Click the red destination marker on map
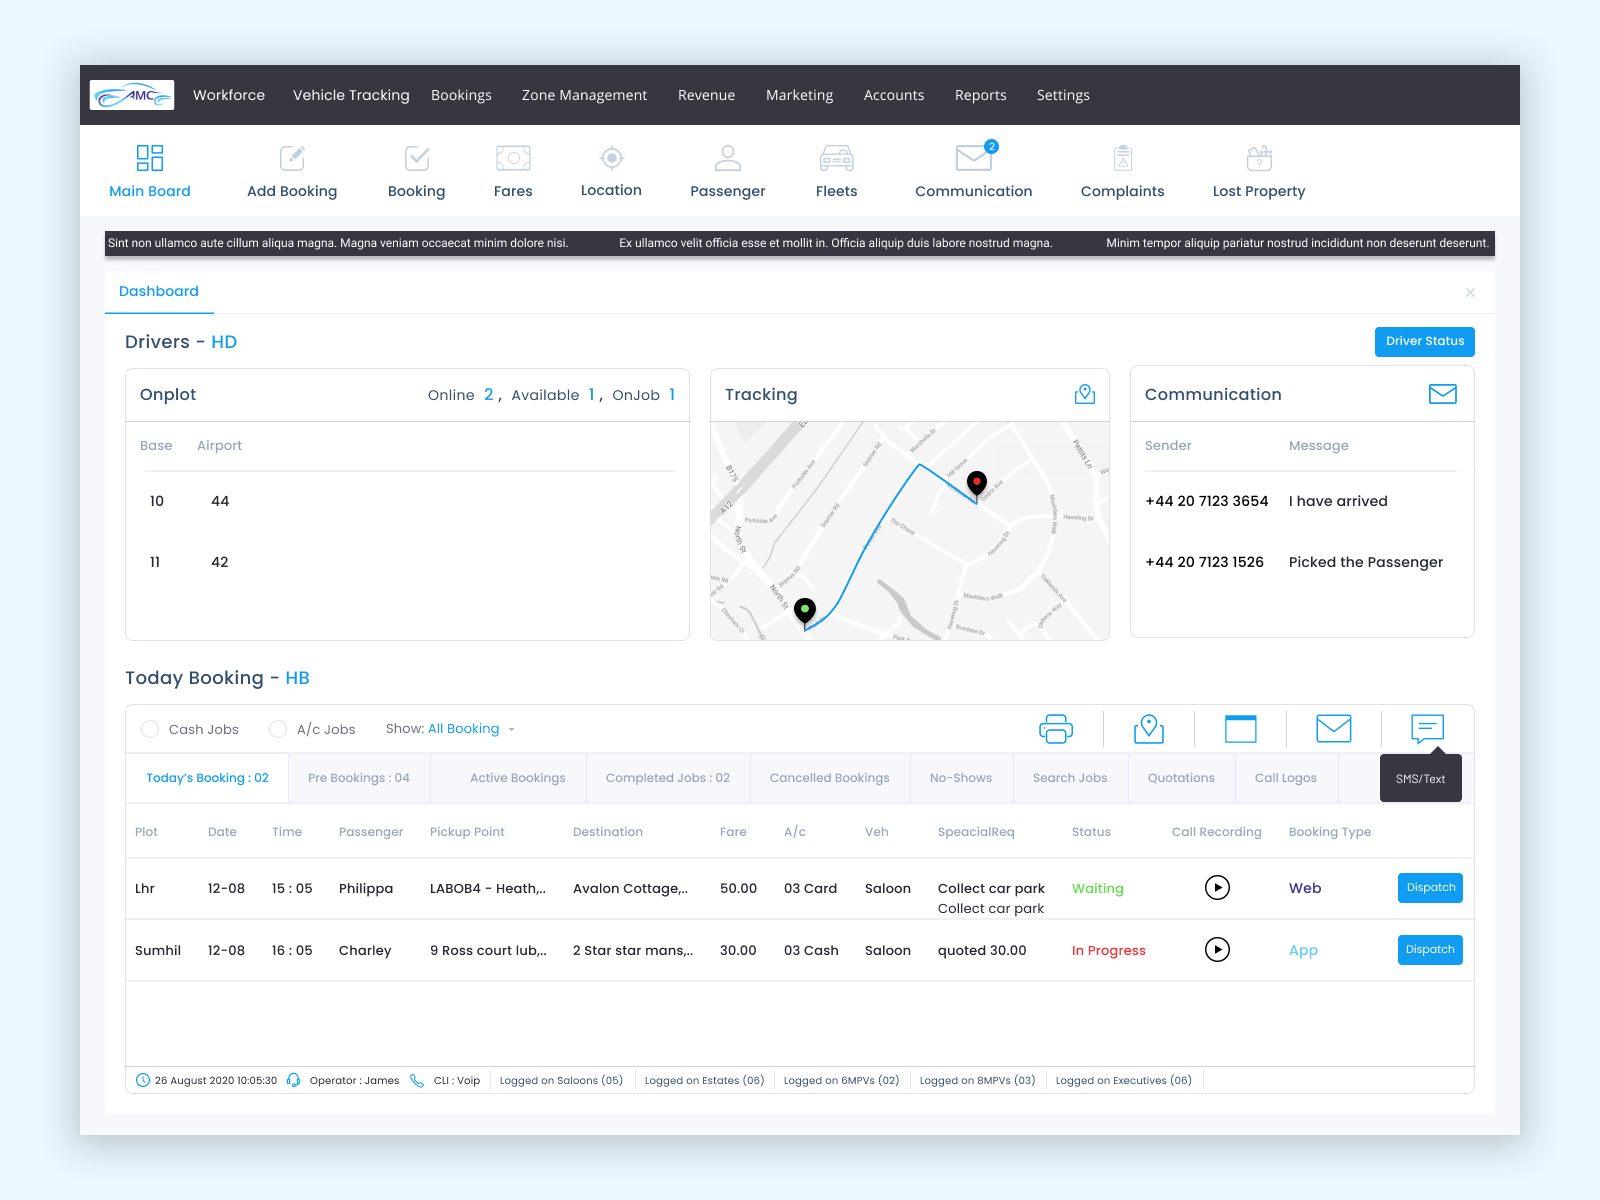 point(977,483)
